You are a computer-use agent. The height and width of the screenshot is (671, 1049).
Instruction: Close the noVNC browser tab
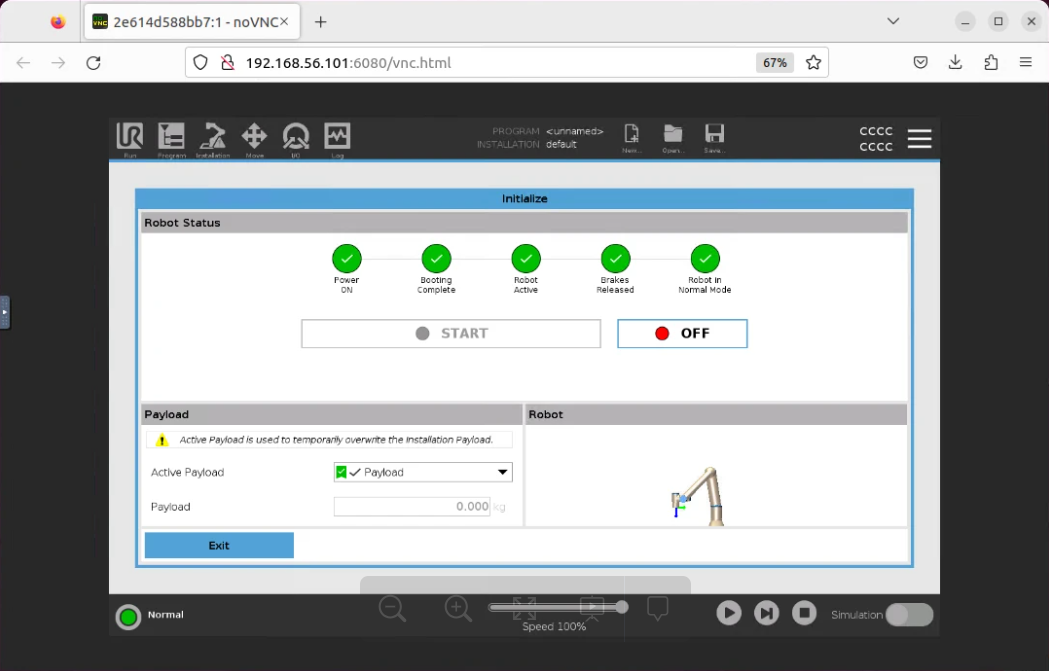pos(284,22)
